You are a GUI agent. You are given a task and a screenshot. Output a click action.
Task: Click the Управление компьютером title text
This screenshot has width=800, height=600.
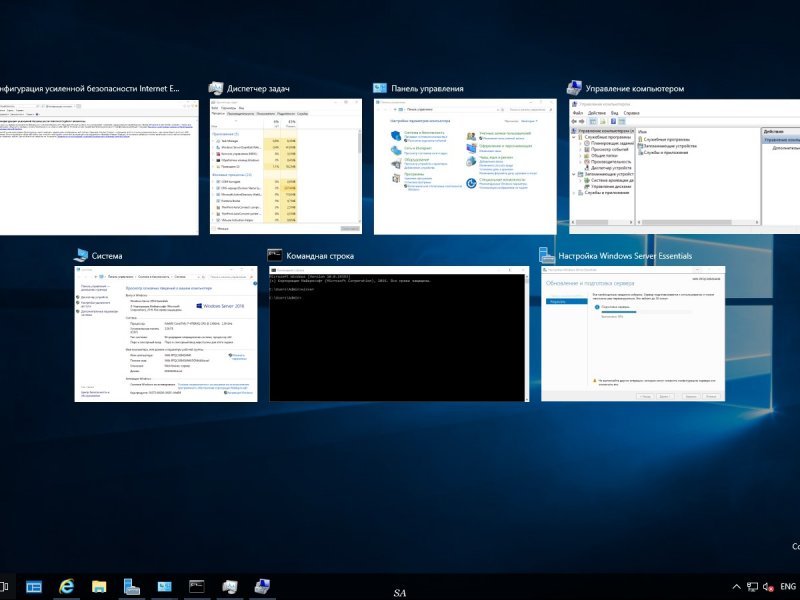point(635,89)
